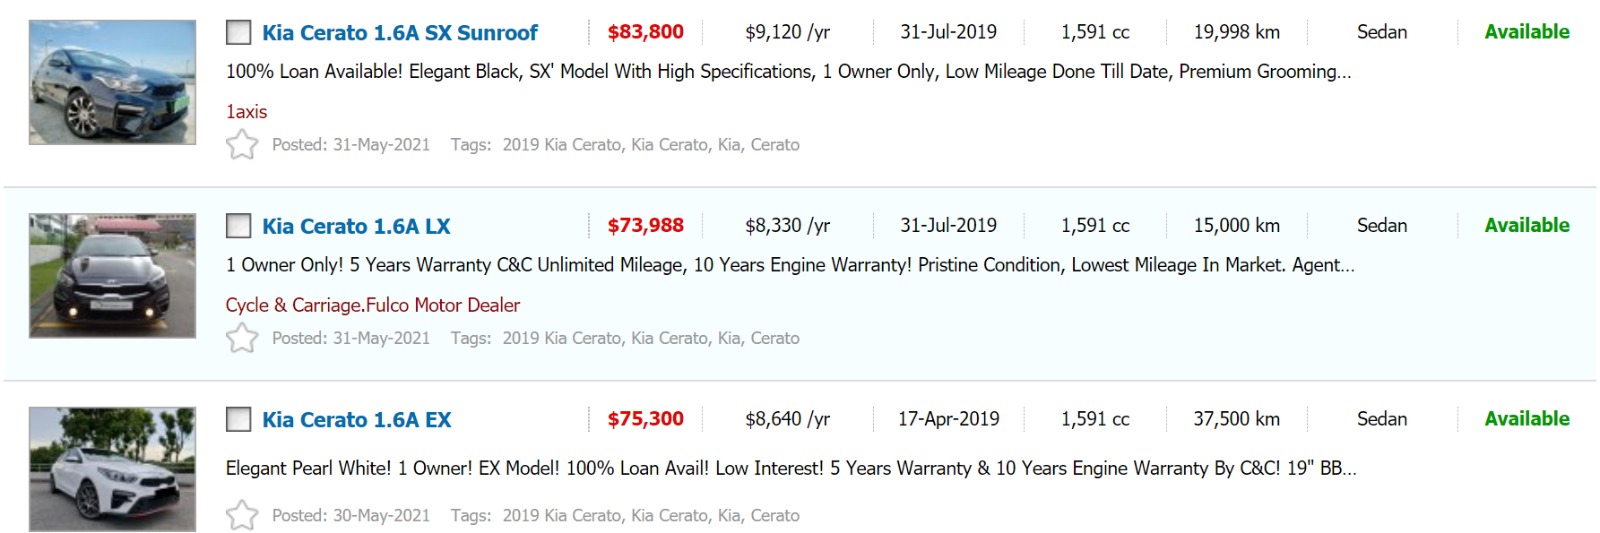Click the '100% Loan Available! Elegant Black' description
The image size is (1600, 533).
click(x=788, y=71)
